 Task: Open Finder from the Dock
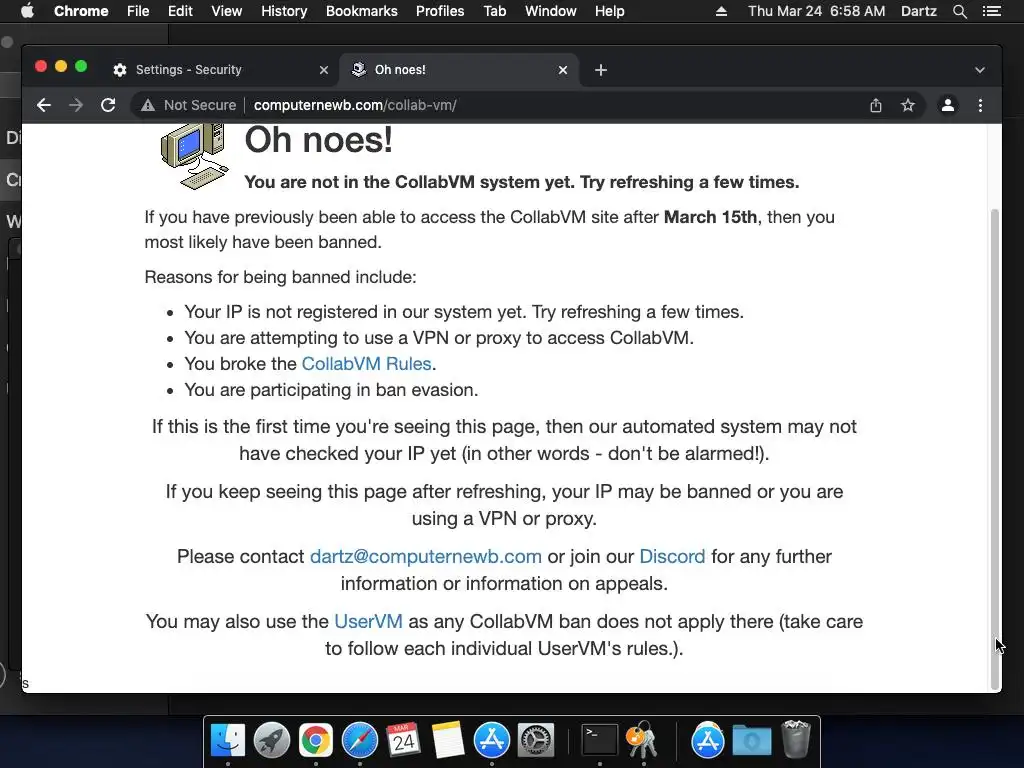click(228, 741)
